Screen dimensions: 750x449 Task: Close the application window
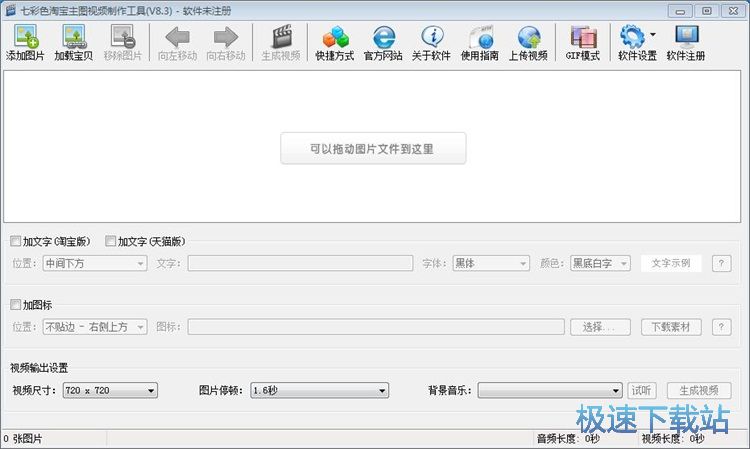(733, 11)
